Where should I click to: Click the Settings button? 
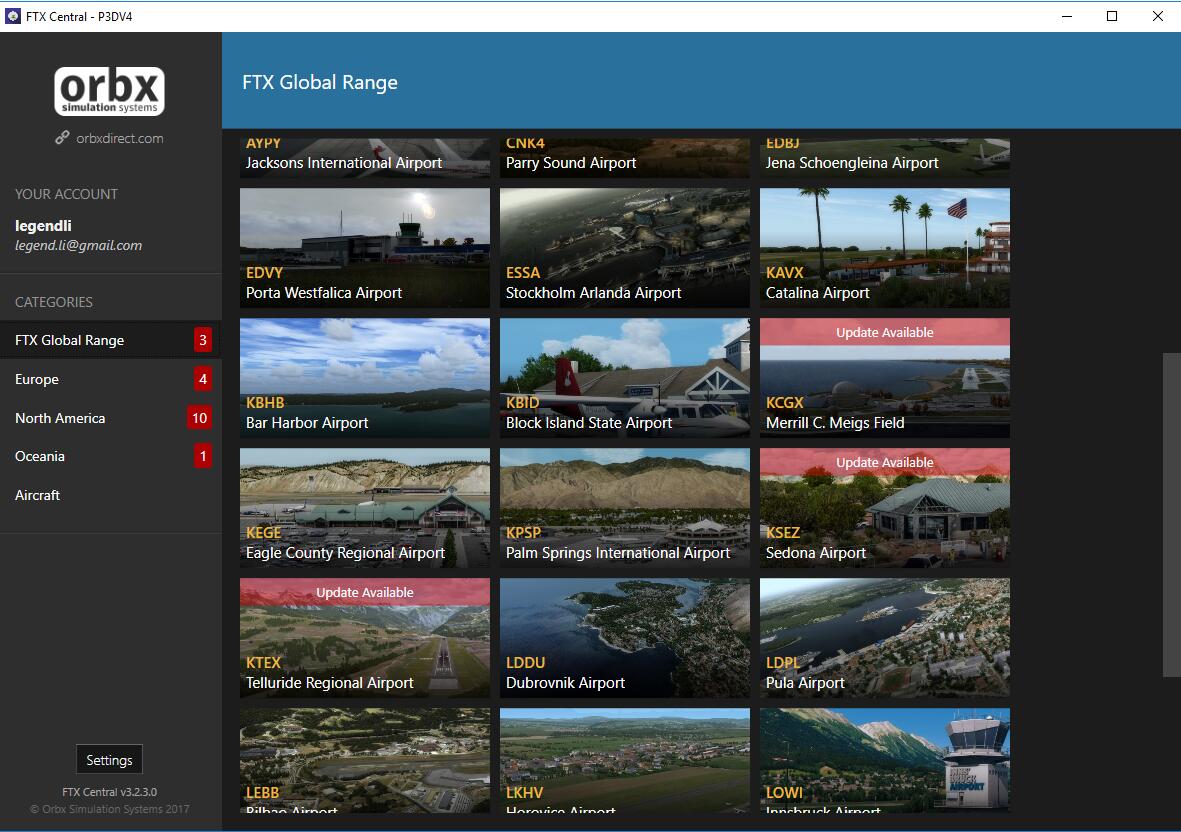point(109,760)
